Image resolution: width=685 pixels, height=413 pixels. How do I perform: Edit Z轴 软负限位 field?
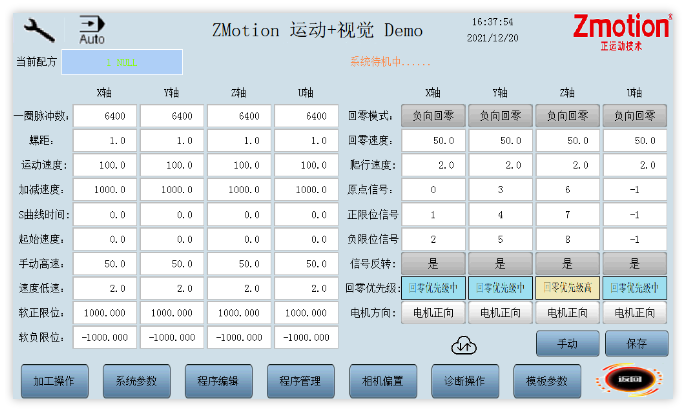coord(239,337)
